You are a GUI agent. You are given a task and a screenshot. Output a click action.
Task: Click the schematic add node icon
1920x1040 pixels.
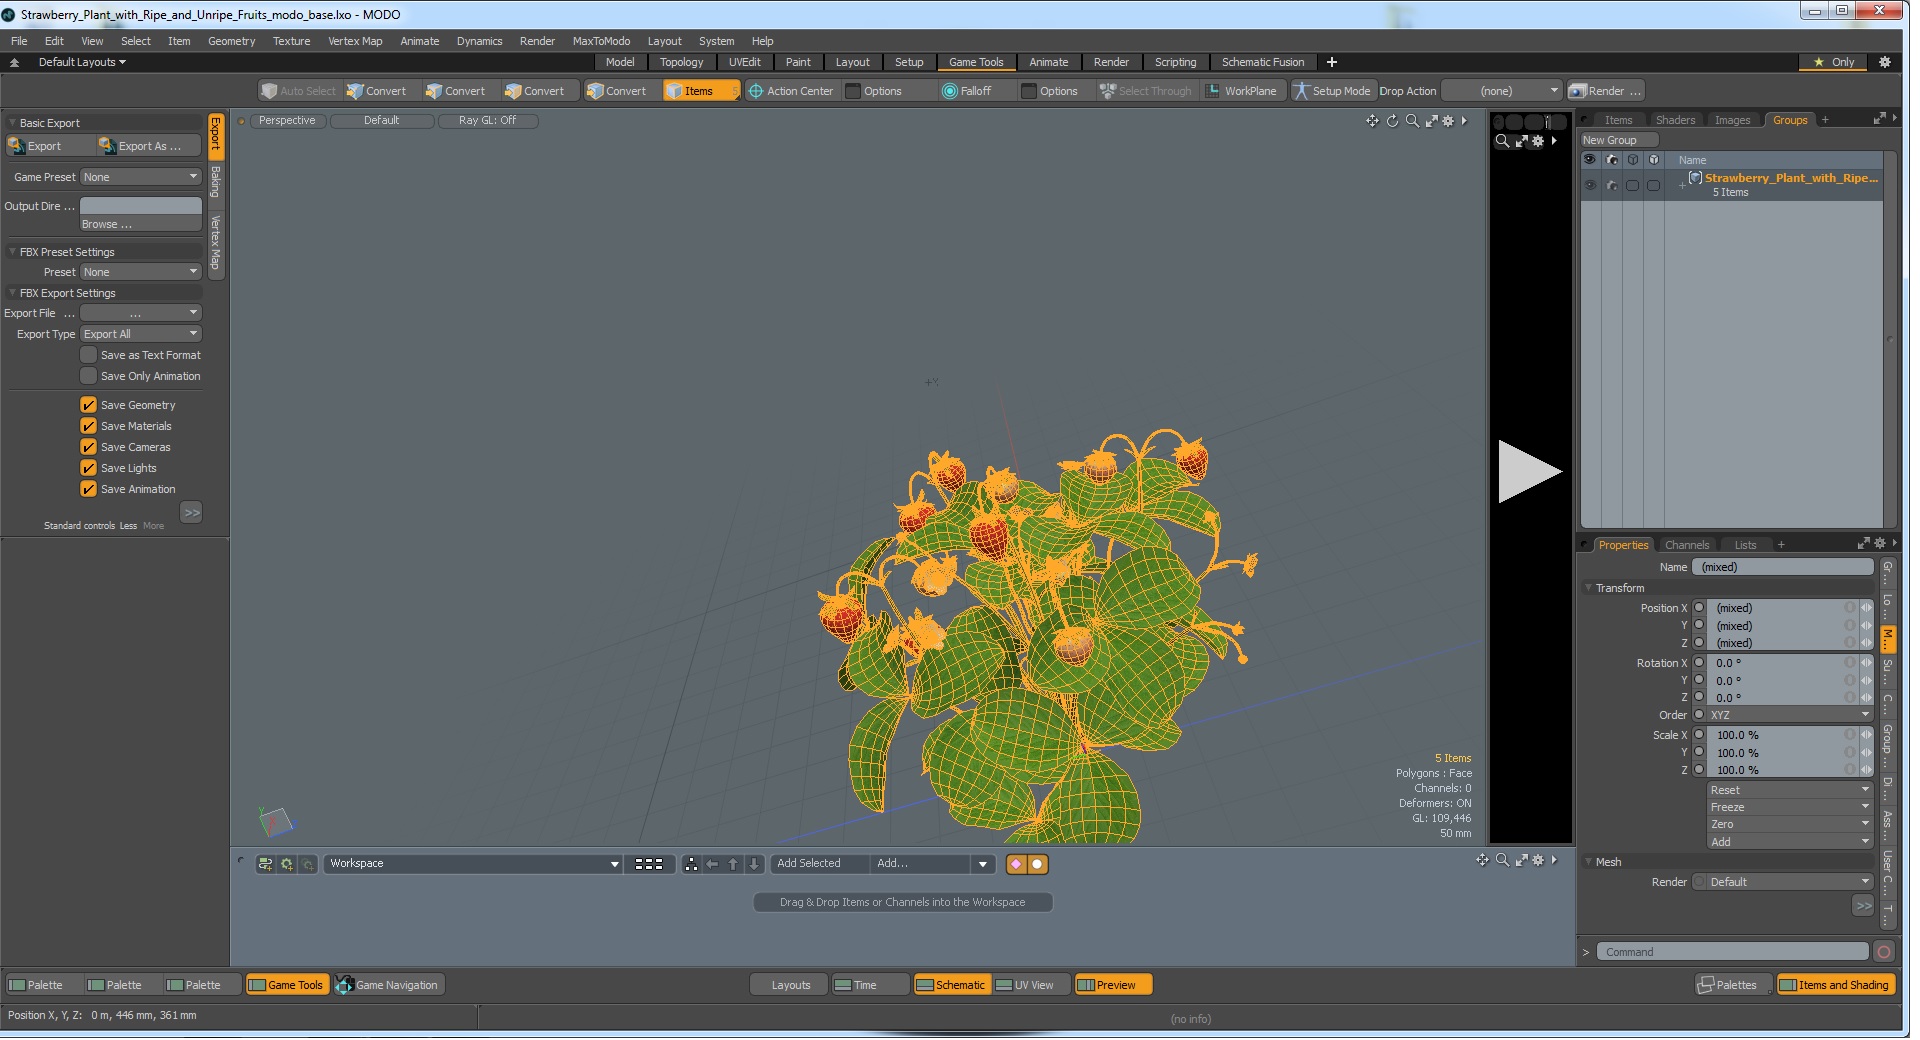265,864
